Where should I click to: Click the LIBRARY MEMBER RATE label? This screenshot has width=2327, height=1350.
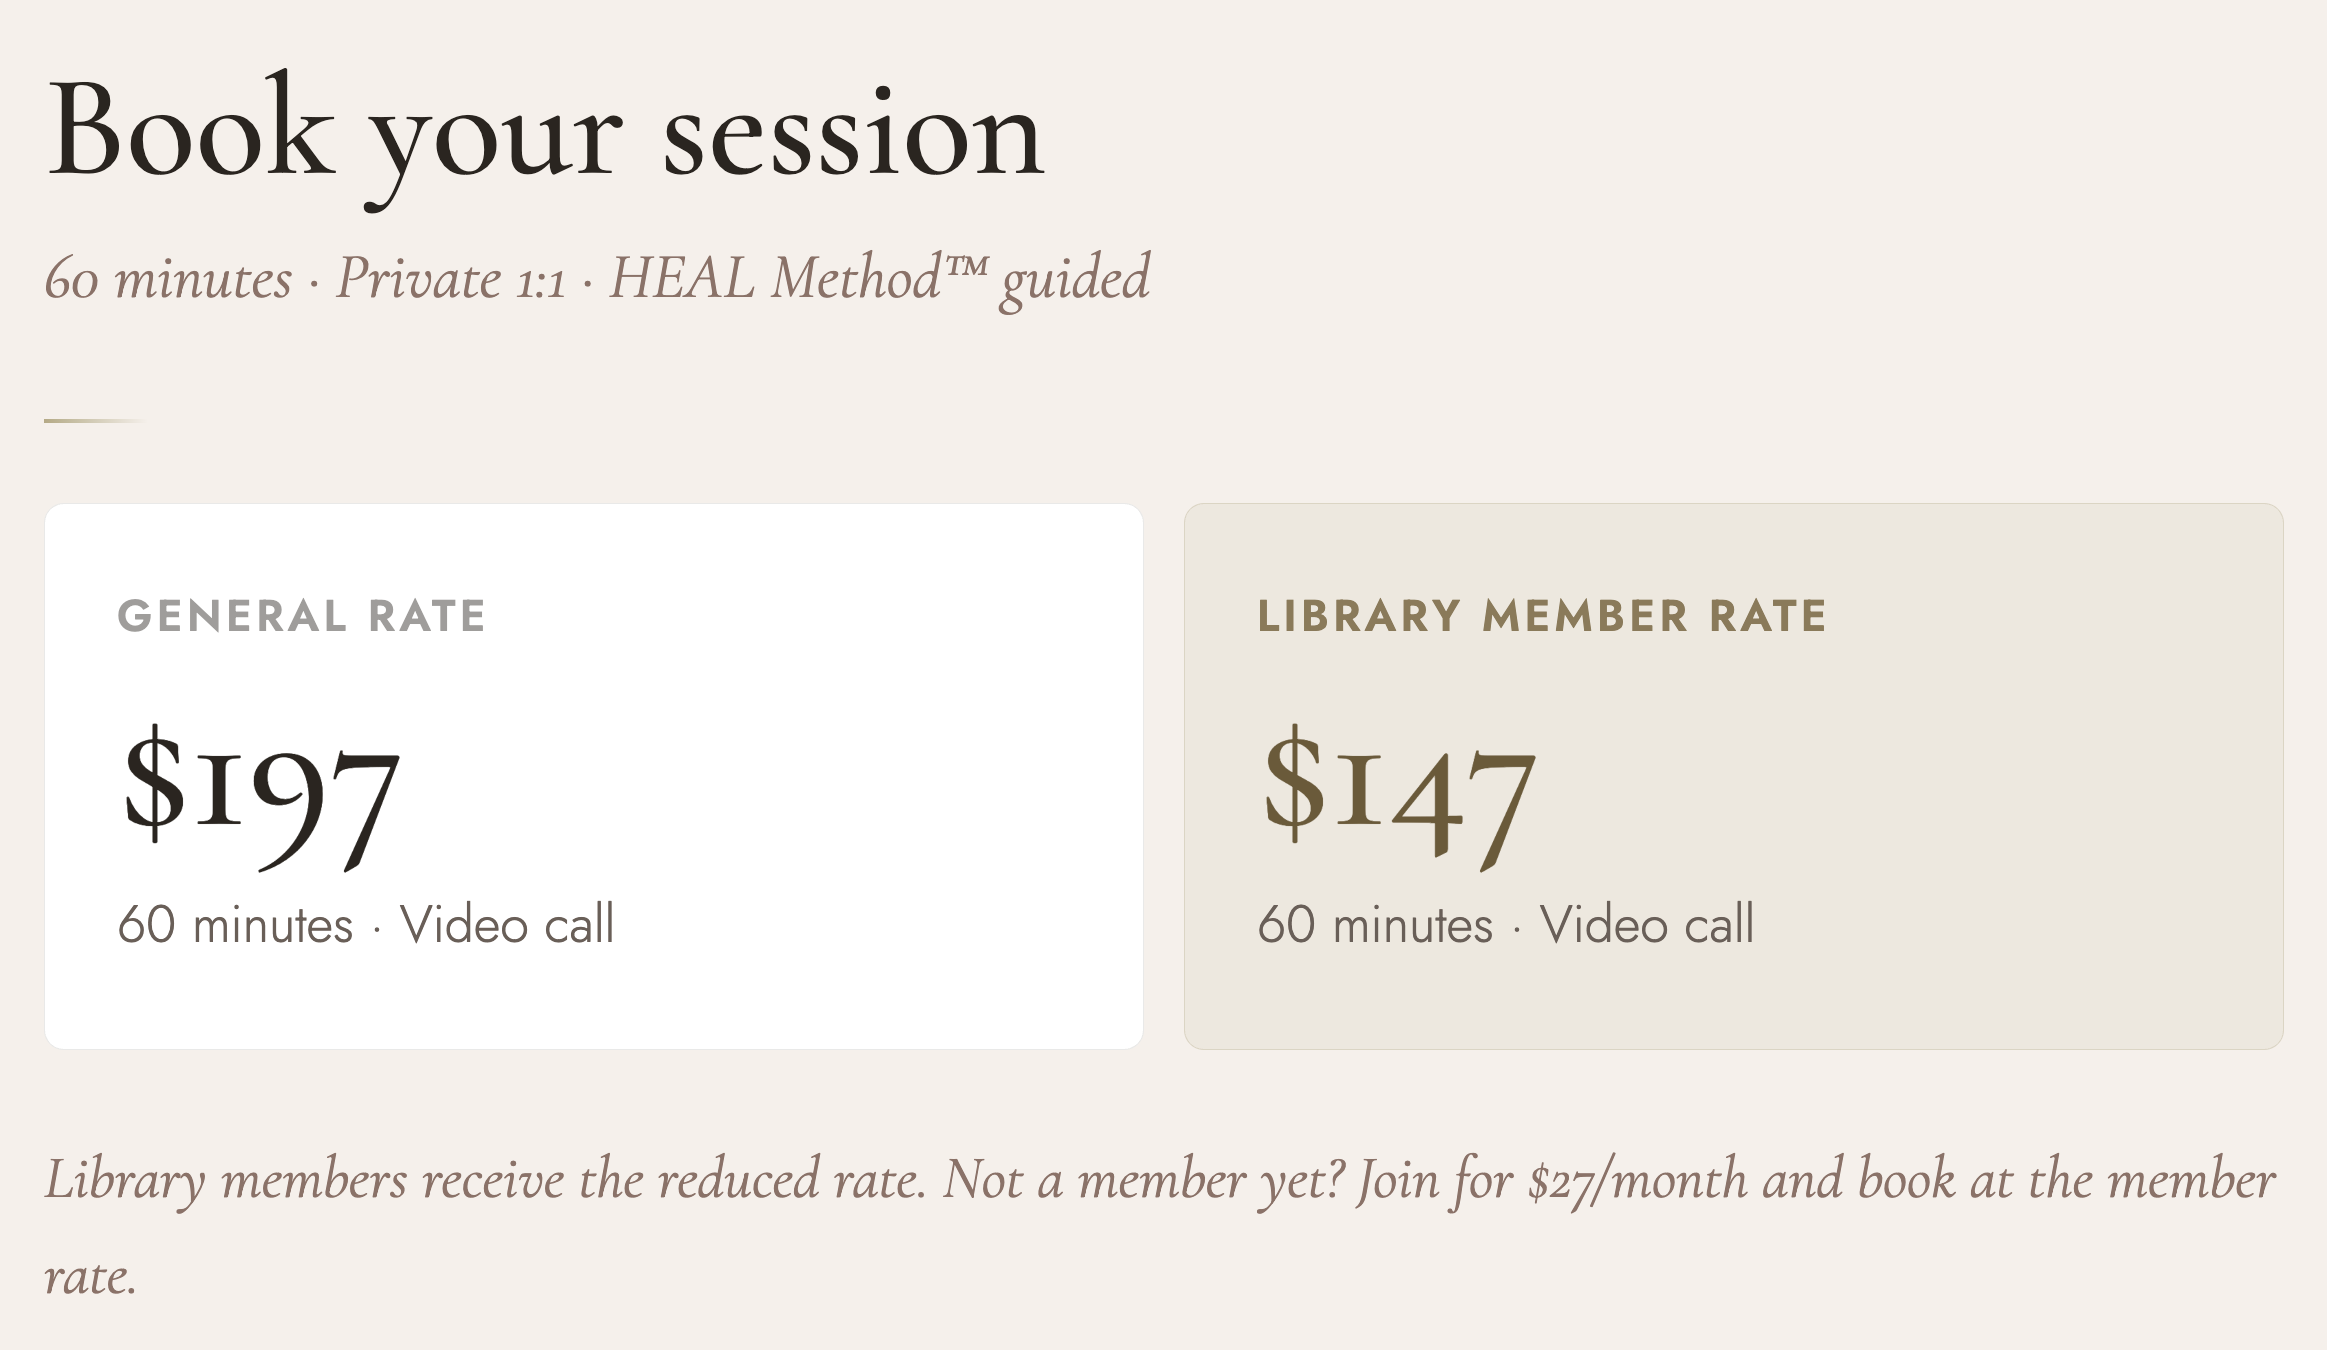click(1542, 616)
